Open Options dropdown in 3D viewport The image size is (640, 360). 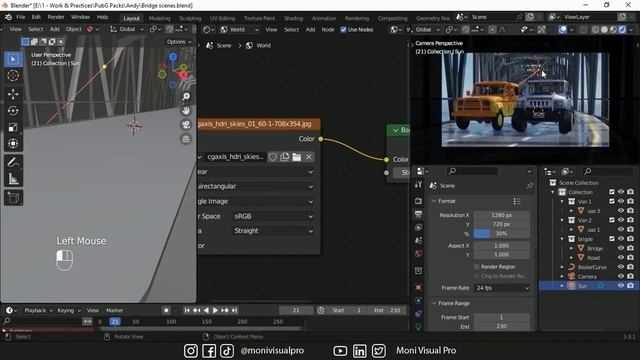coord(179,42)
